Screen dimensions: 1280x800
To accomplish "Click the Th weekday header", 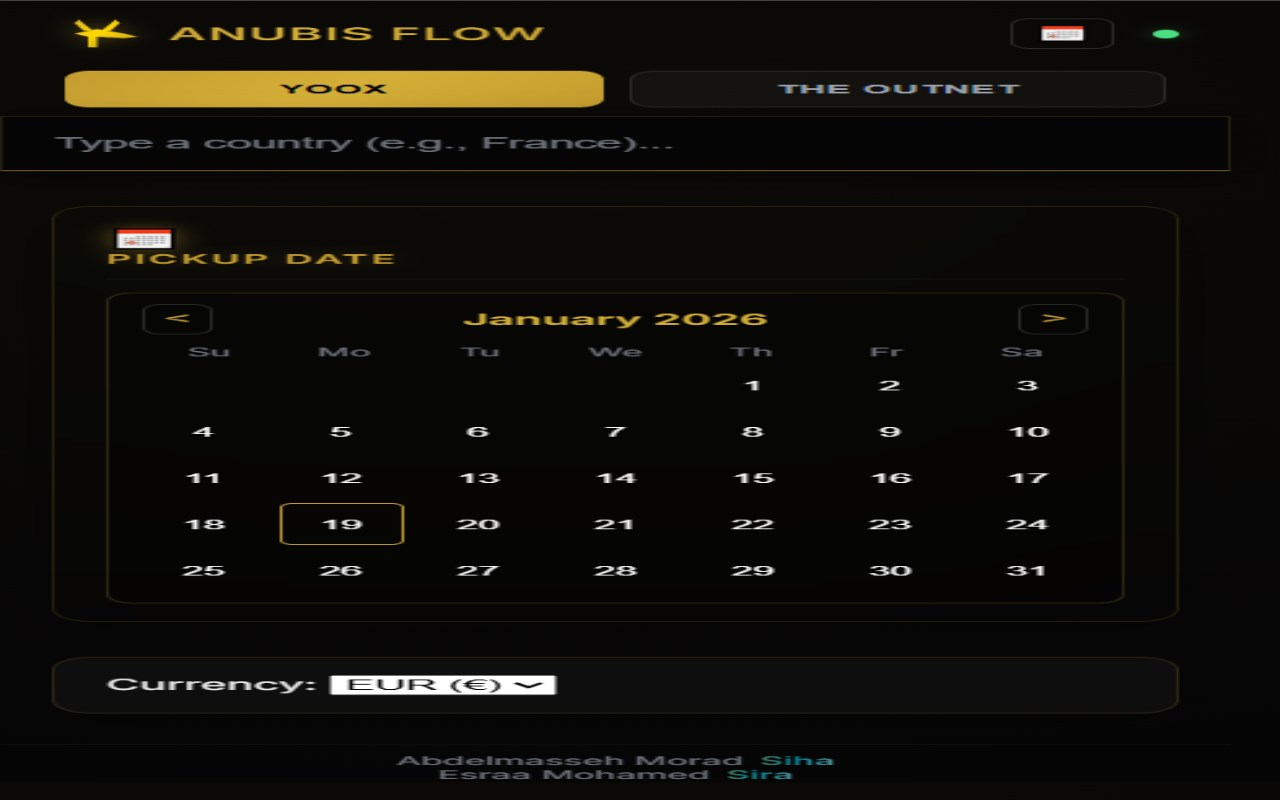I will click(x=752, y=351).
